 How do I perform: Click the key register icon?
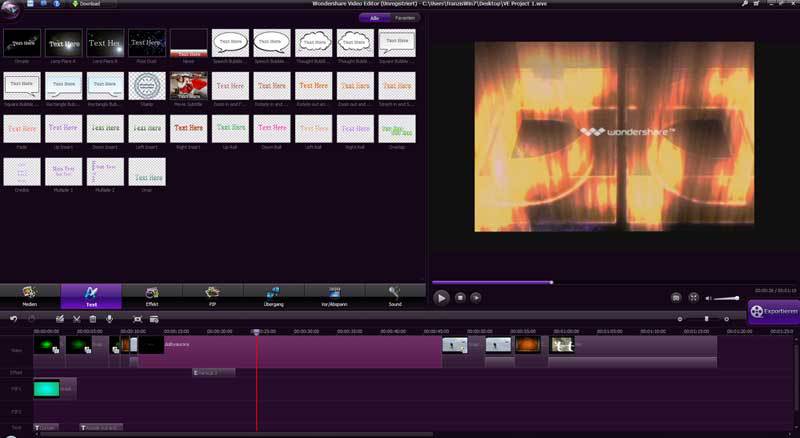pos(745,3)
